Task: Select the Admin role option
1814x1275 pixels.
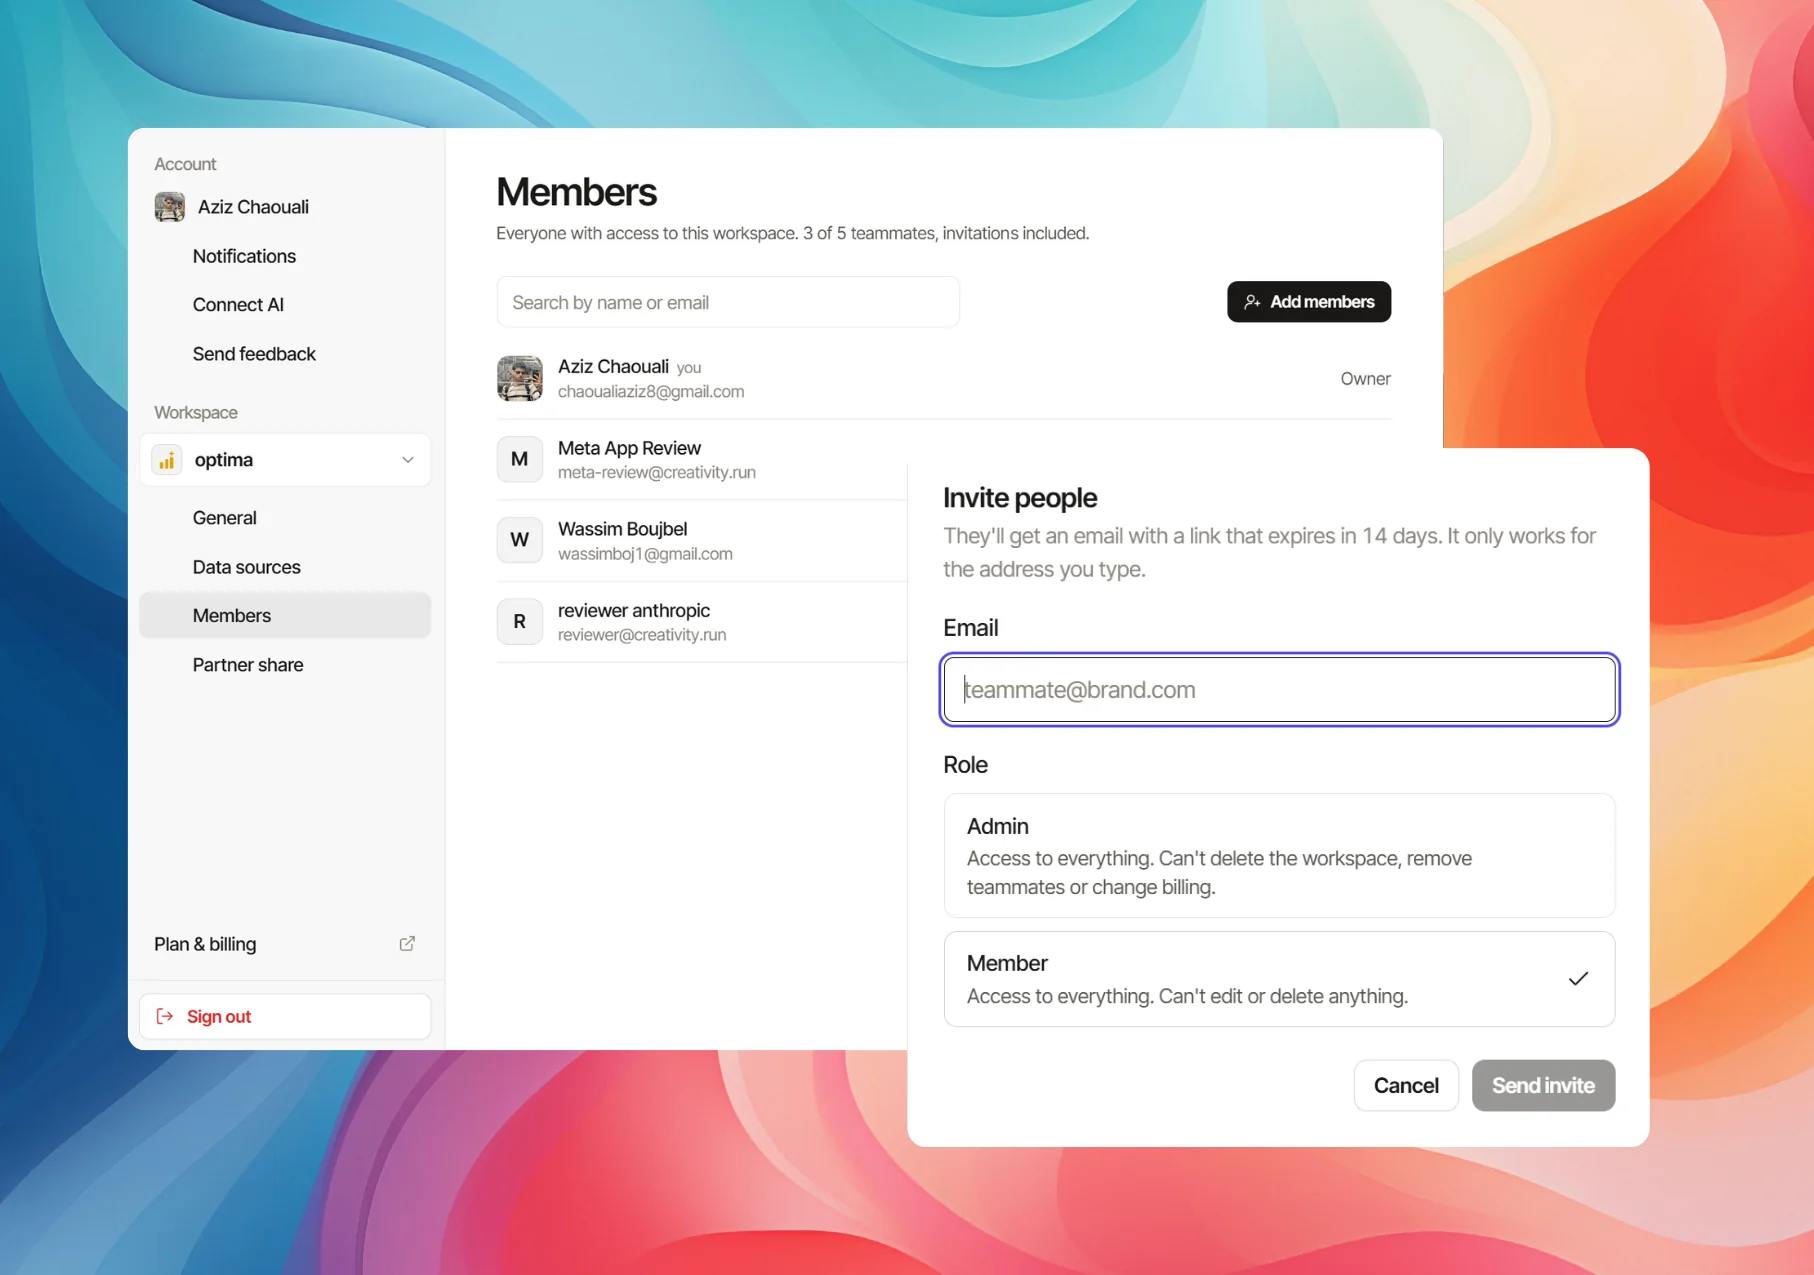Action: pos(1279,855)
